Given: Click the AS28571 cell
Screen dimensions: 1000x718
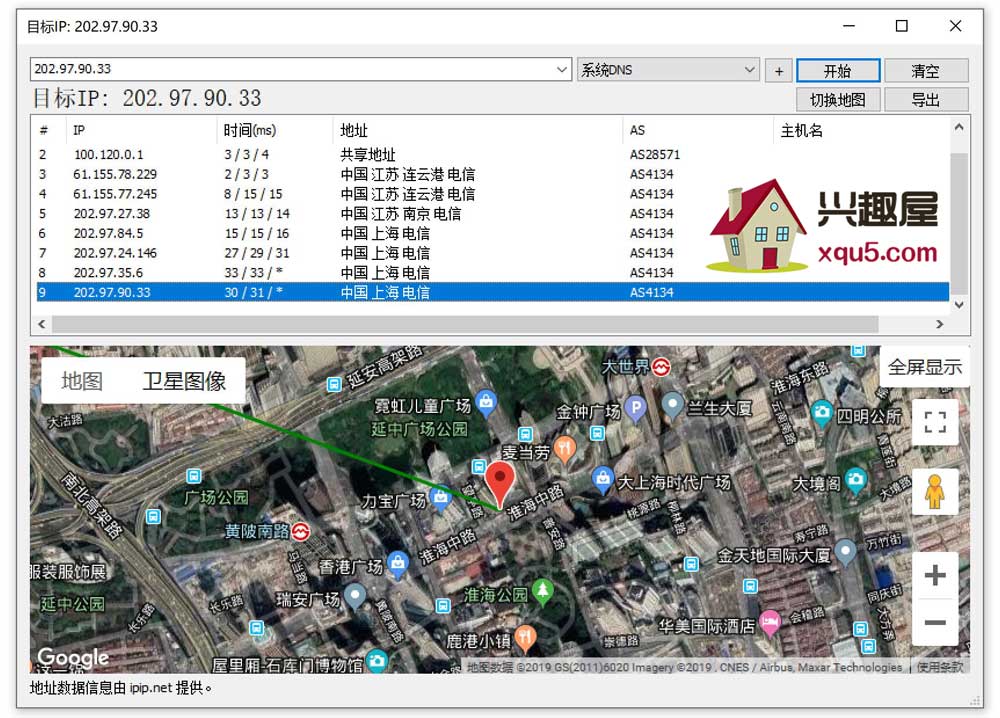Looking at the screenshot, I should [x=655, y=154].
